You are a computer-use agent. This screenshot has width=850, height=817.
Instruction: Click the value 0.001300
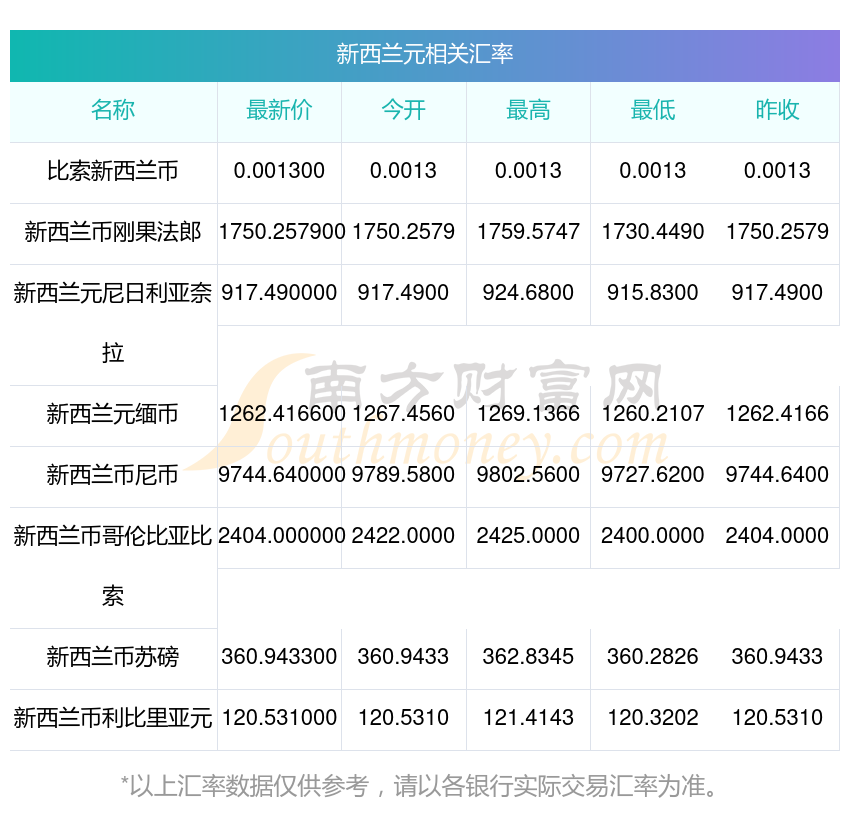tap(279, 171)
